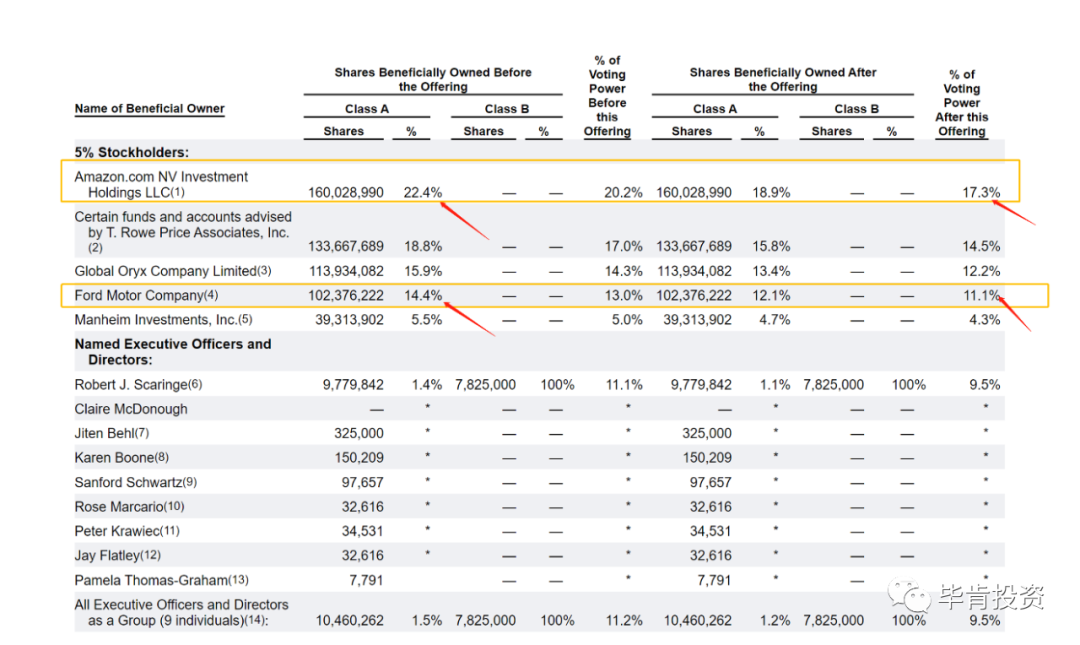Click Amazon's 17.3% voting power after offering
The height and width of the screenshot is (645, 1080).
(x=981, y=192)
